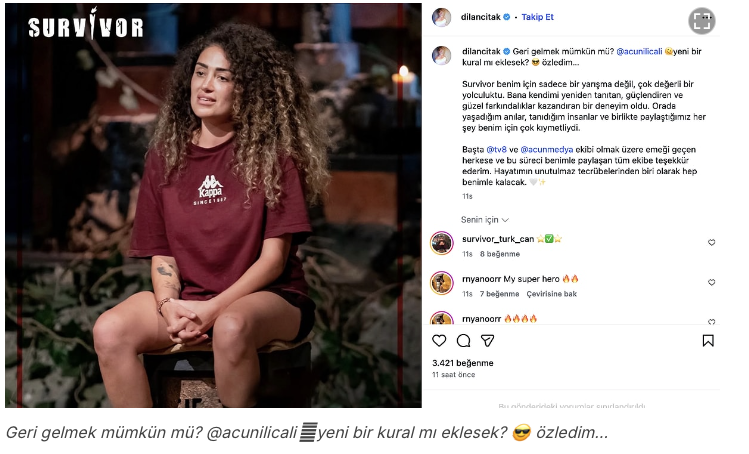The image size is (749, 454).
Task: Share post via paper plane icon
Action: [x=487, y=341]
